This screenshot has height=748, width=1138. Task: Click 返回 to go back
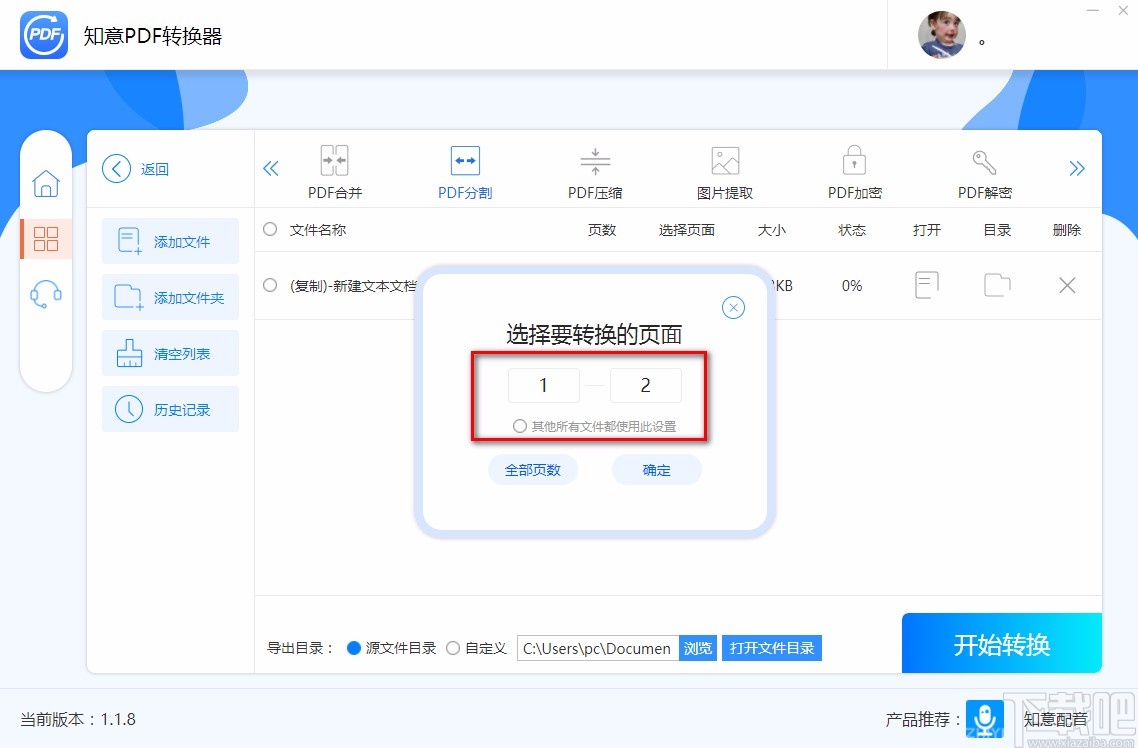[136, 168]
